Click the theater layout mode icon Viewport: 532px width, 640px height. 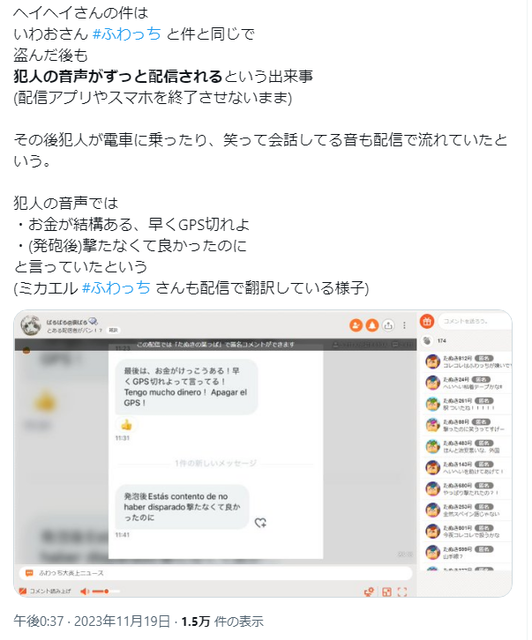386,592
